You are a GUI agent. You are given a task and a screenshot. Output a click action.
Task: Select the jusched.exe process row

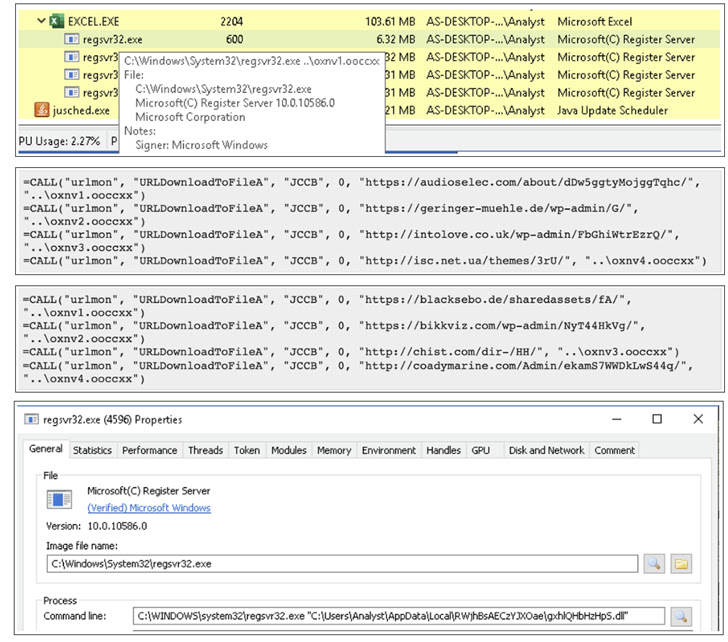coord(370,110)
